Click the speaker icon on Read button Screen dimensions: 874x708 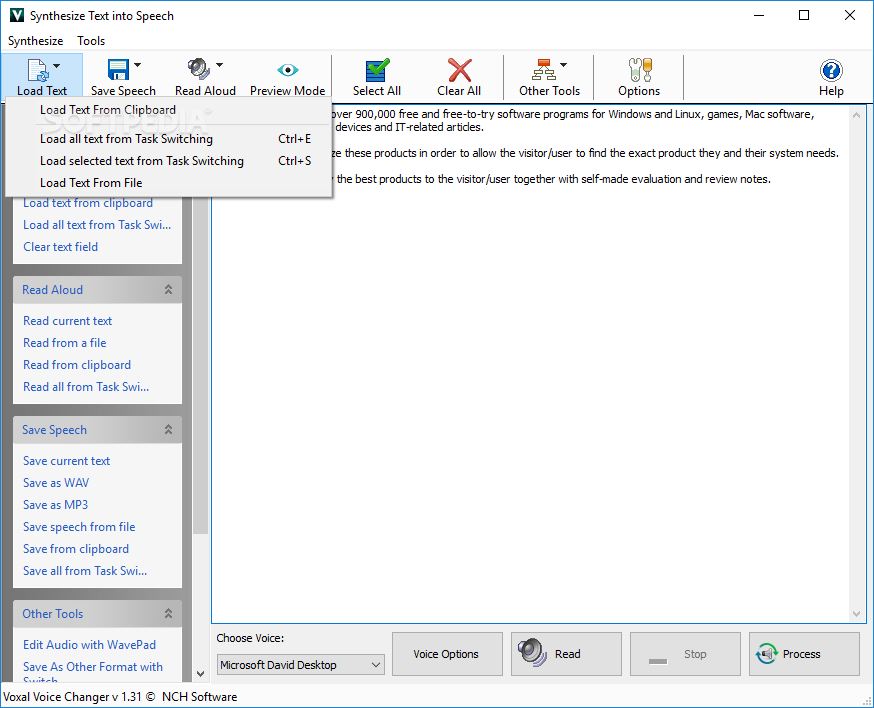click(x=532, y=653)
